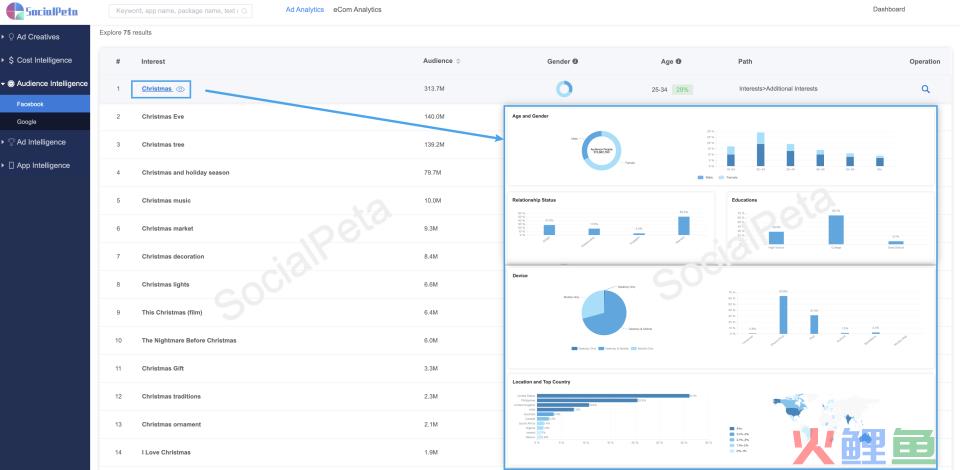
Task: Click the search icon in Operation column
Action: click(925, 89)
